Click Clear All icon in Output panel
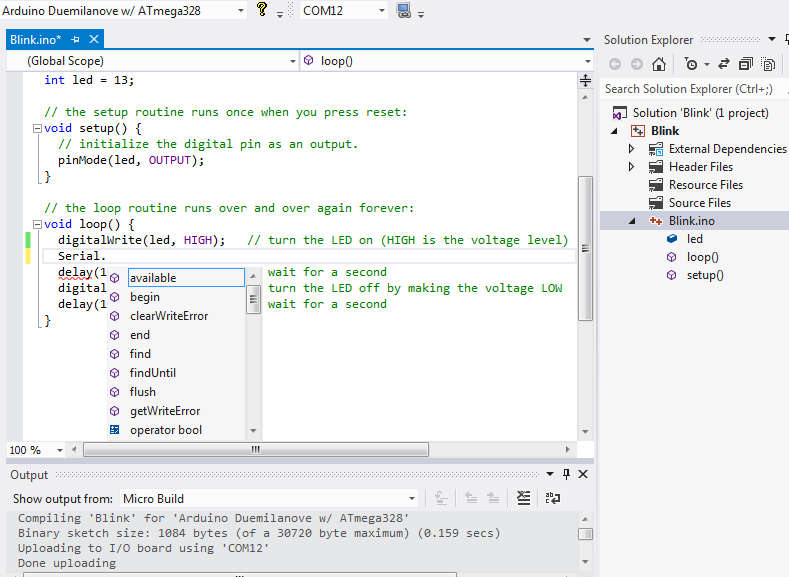 click(524, 498)
